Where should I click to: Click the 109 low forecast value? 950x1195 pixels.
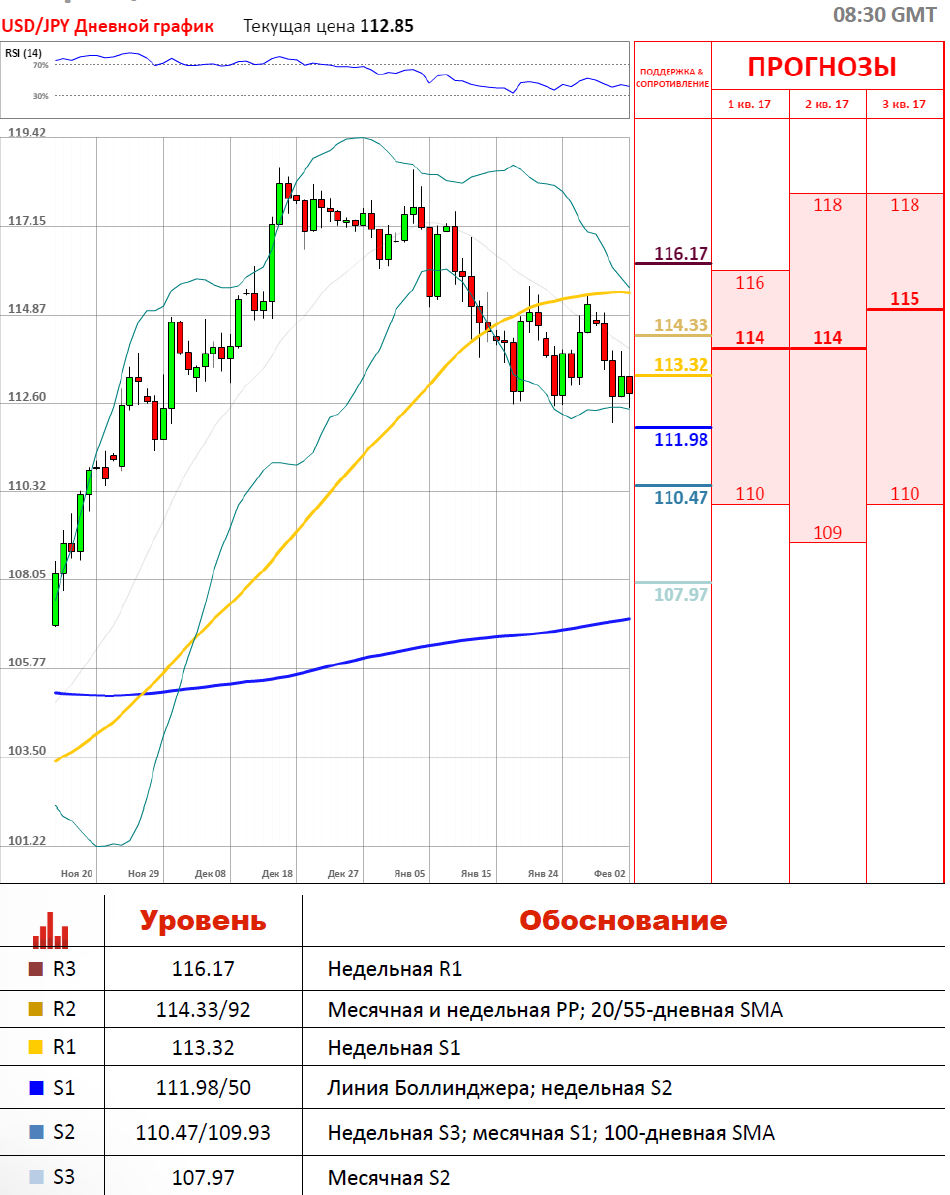pos(827,532)
